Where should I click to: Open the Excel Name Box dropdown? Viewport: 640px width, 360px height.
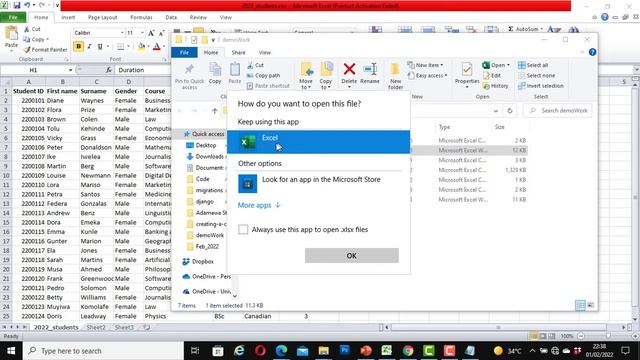pos(70,70)
